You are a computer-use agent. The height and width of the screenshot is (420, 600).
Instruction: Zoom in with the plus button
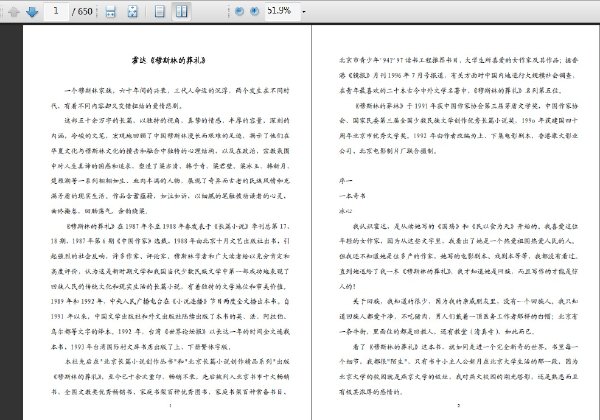click(x=254, y=11)
